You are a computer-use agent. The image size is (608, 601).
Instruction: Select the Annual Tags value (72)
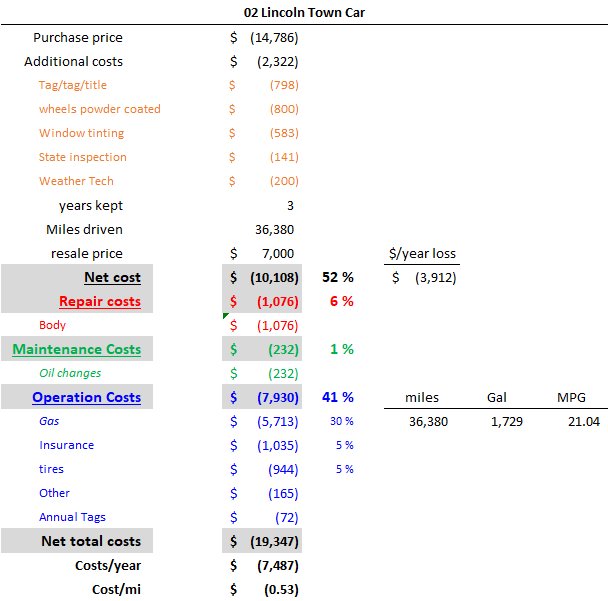(287, 518)
